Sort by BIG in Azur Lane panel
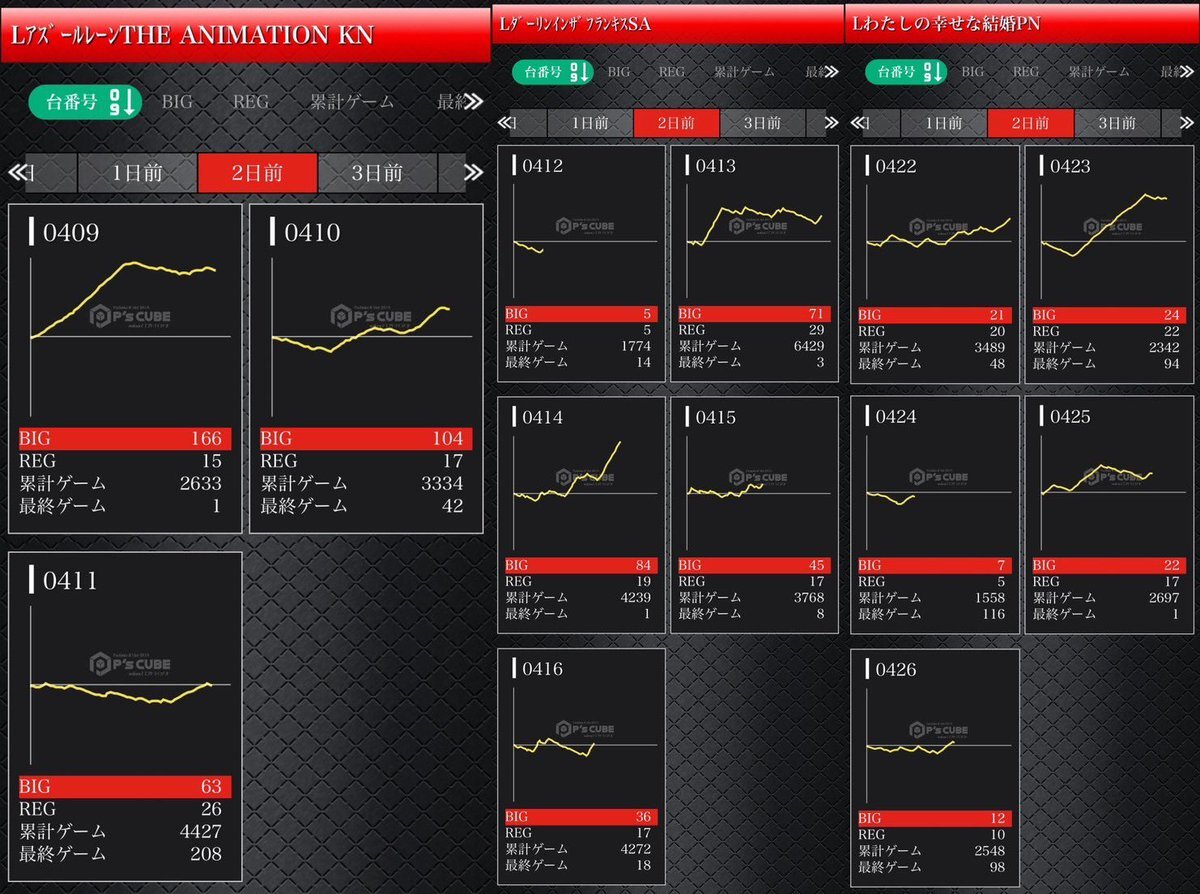Image resolution: width=1200 pixels, height=894 pixels. point(177,102)
